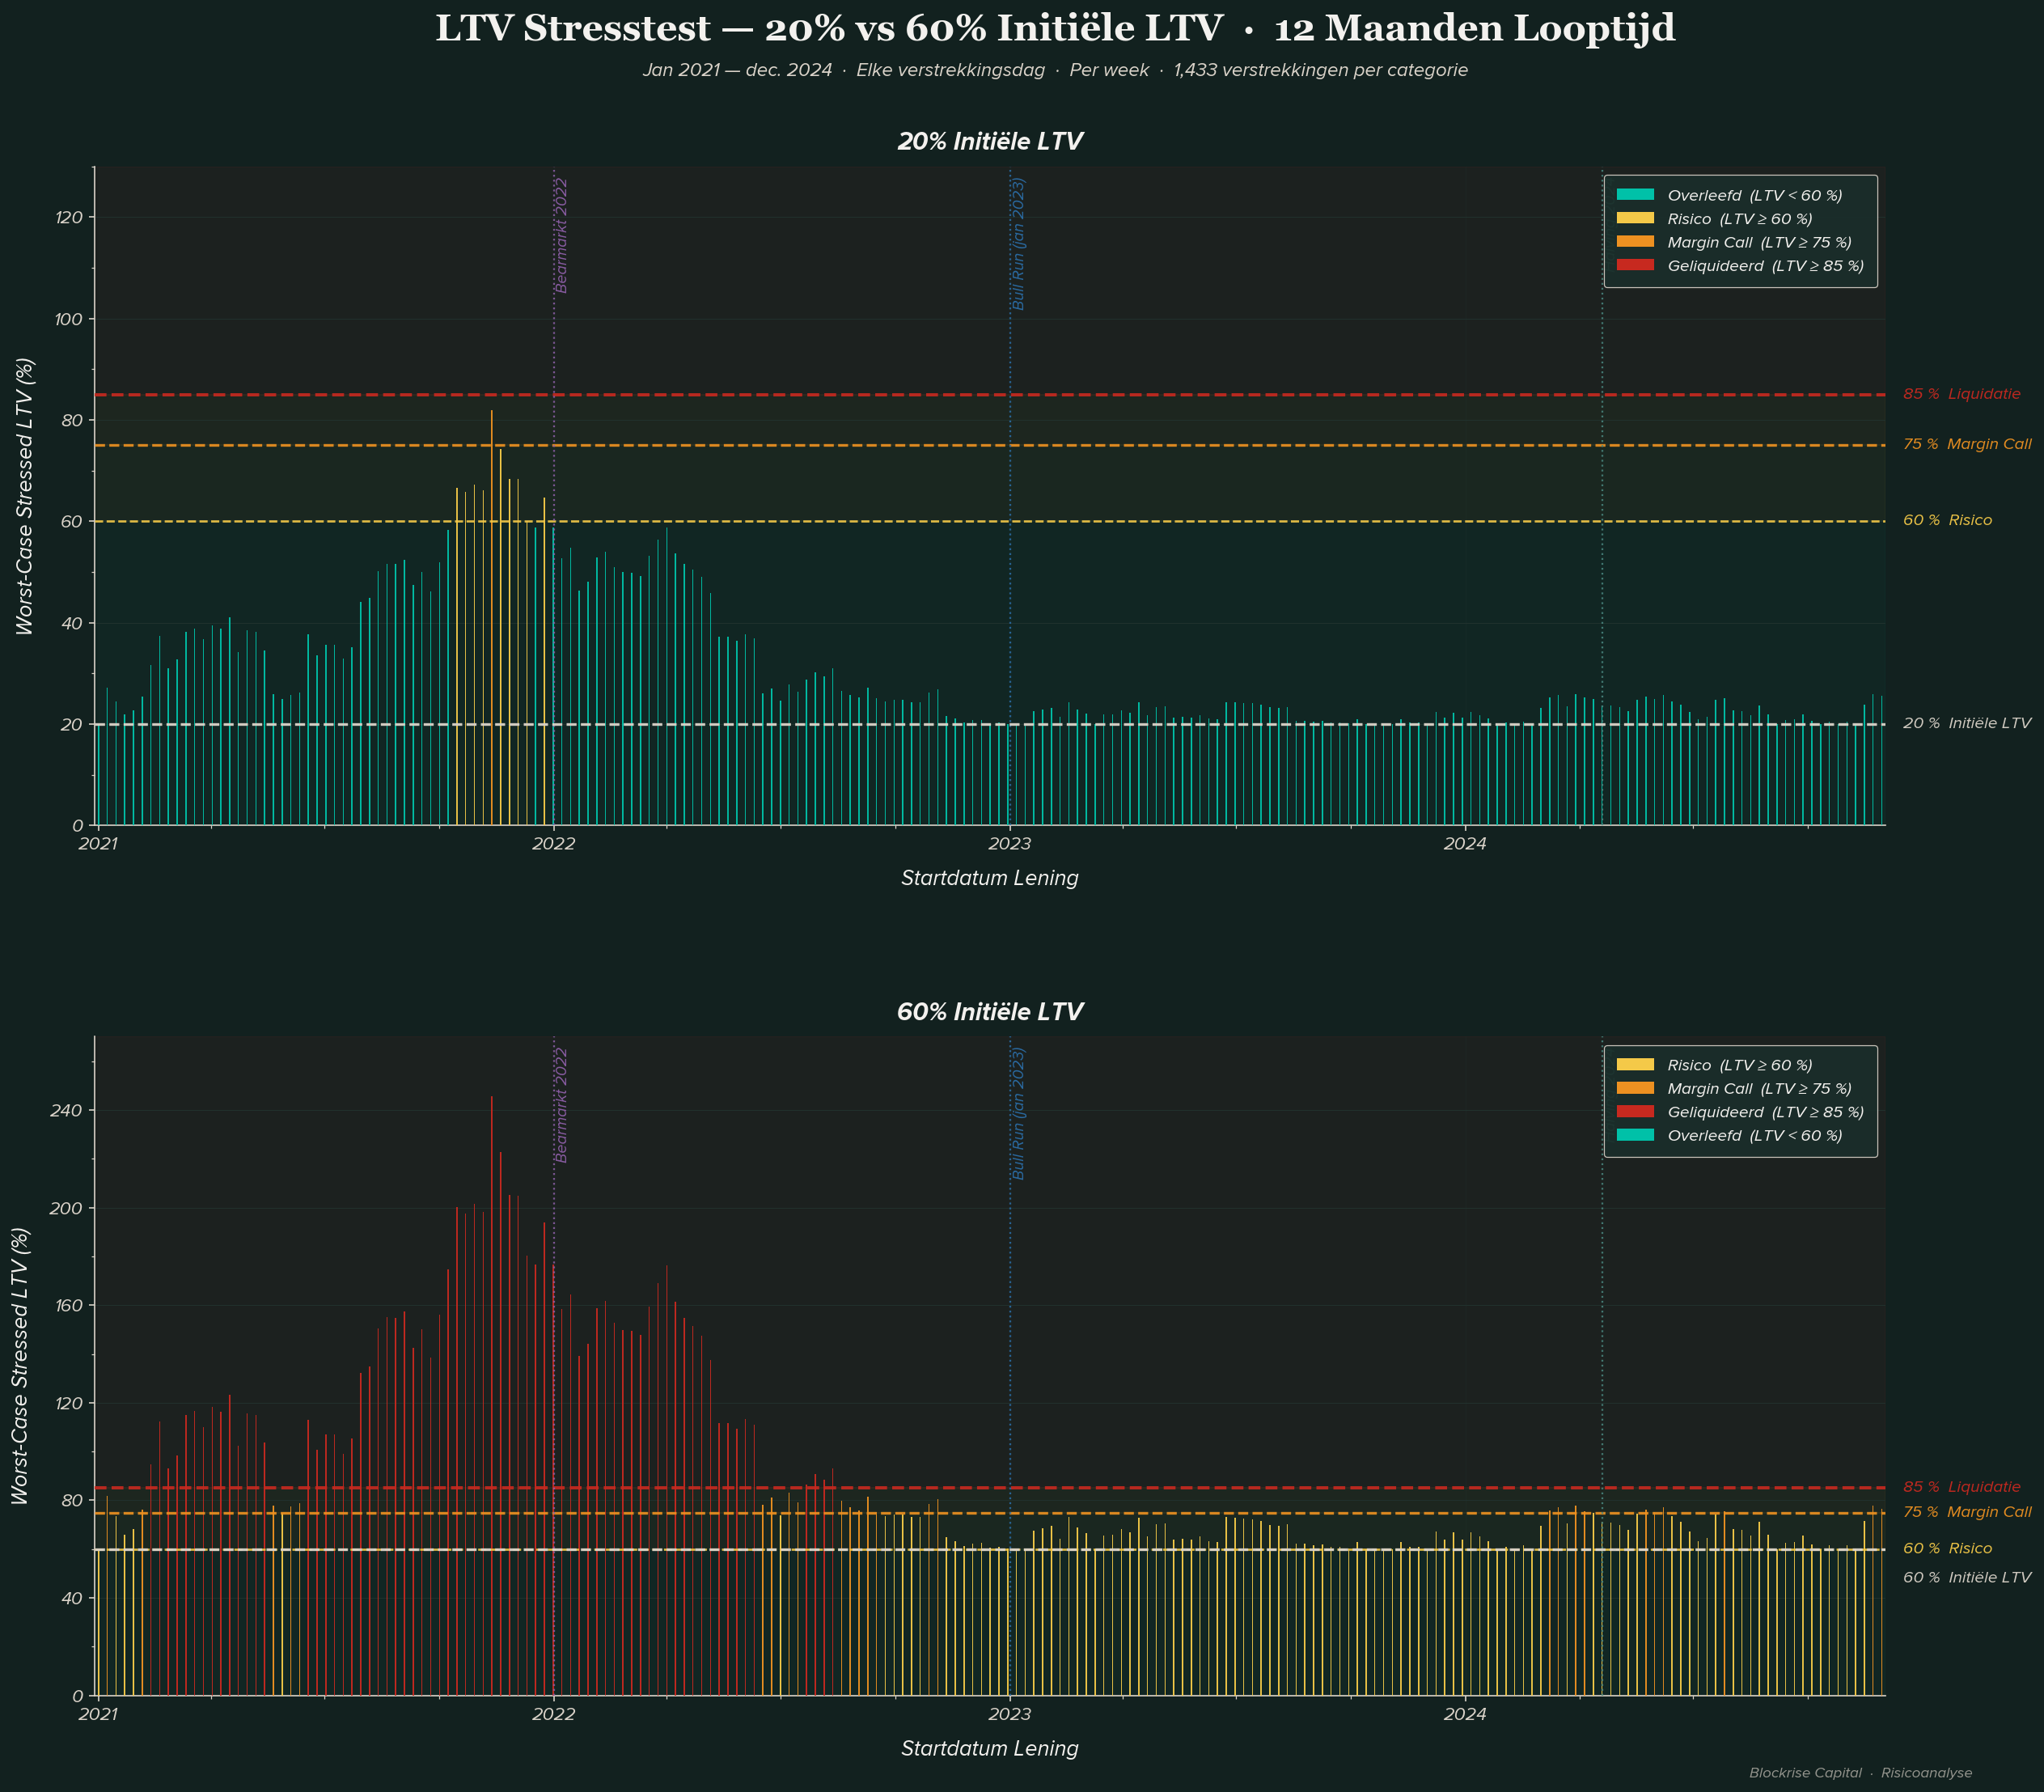Screen dimensions: 2044x1792
Task: Click the '60 % Initiële LTV' label on bottom chart
Action: pos(1966,1577)
